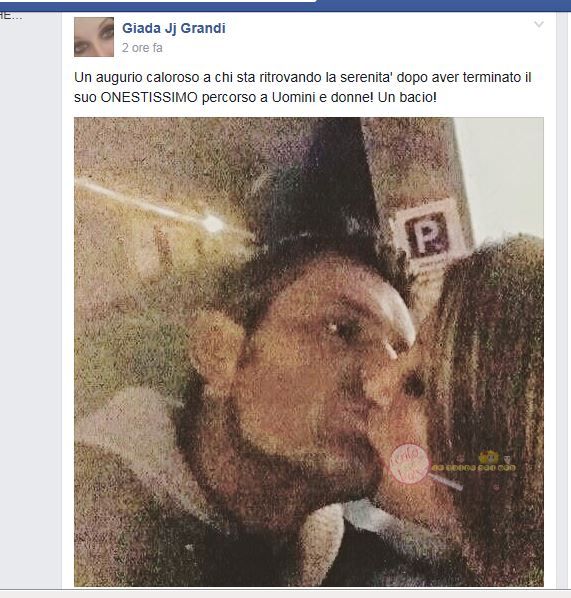Expand the post options chevron arrow
This screenshot has height=598, width=571.
pos(539,24)
